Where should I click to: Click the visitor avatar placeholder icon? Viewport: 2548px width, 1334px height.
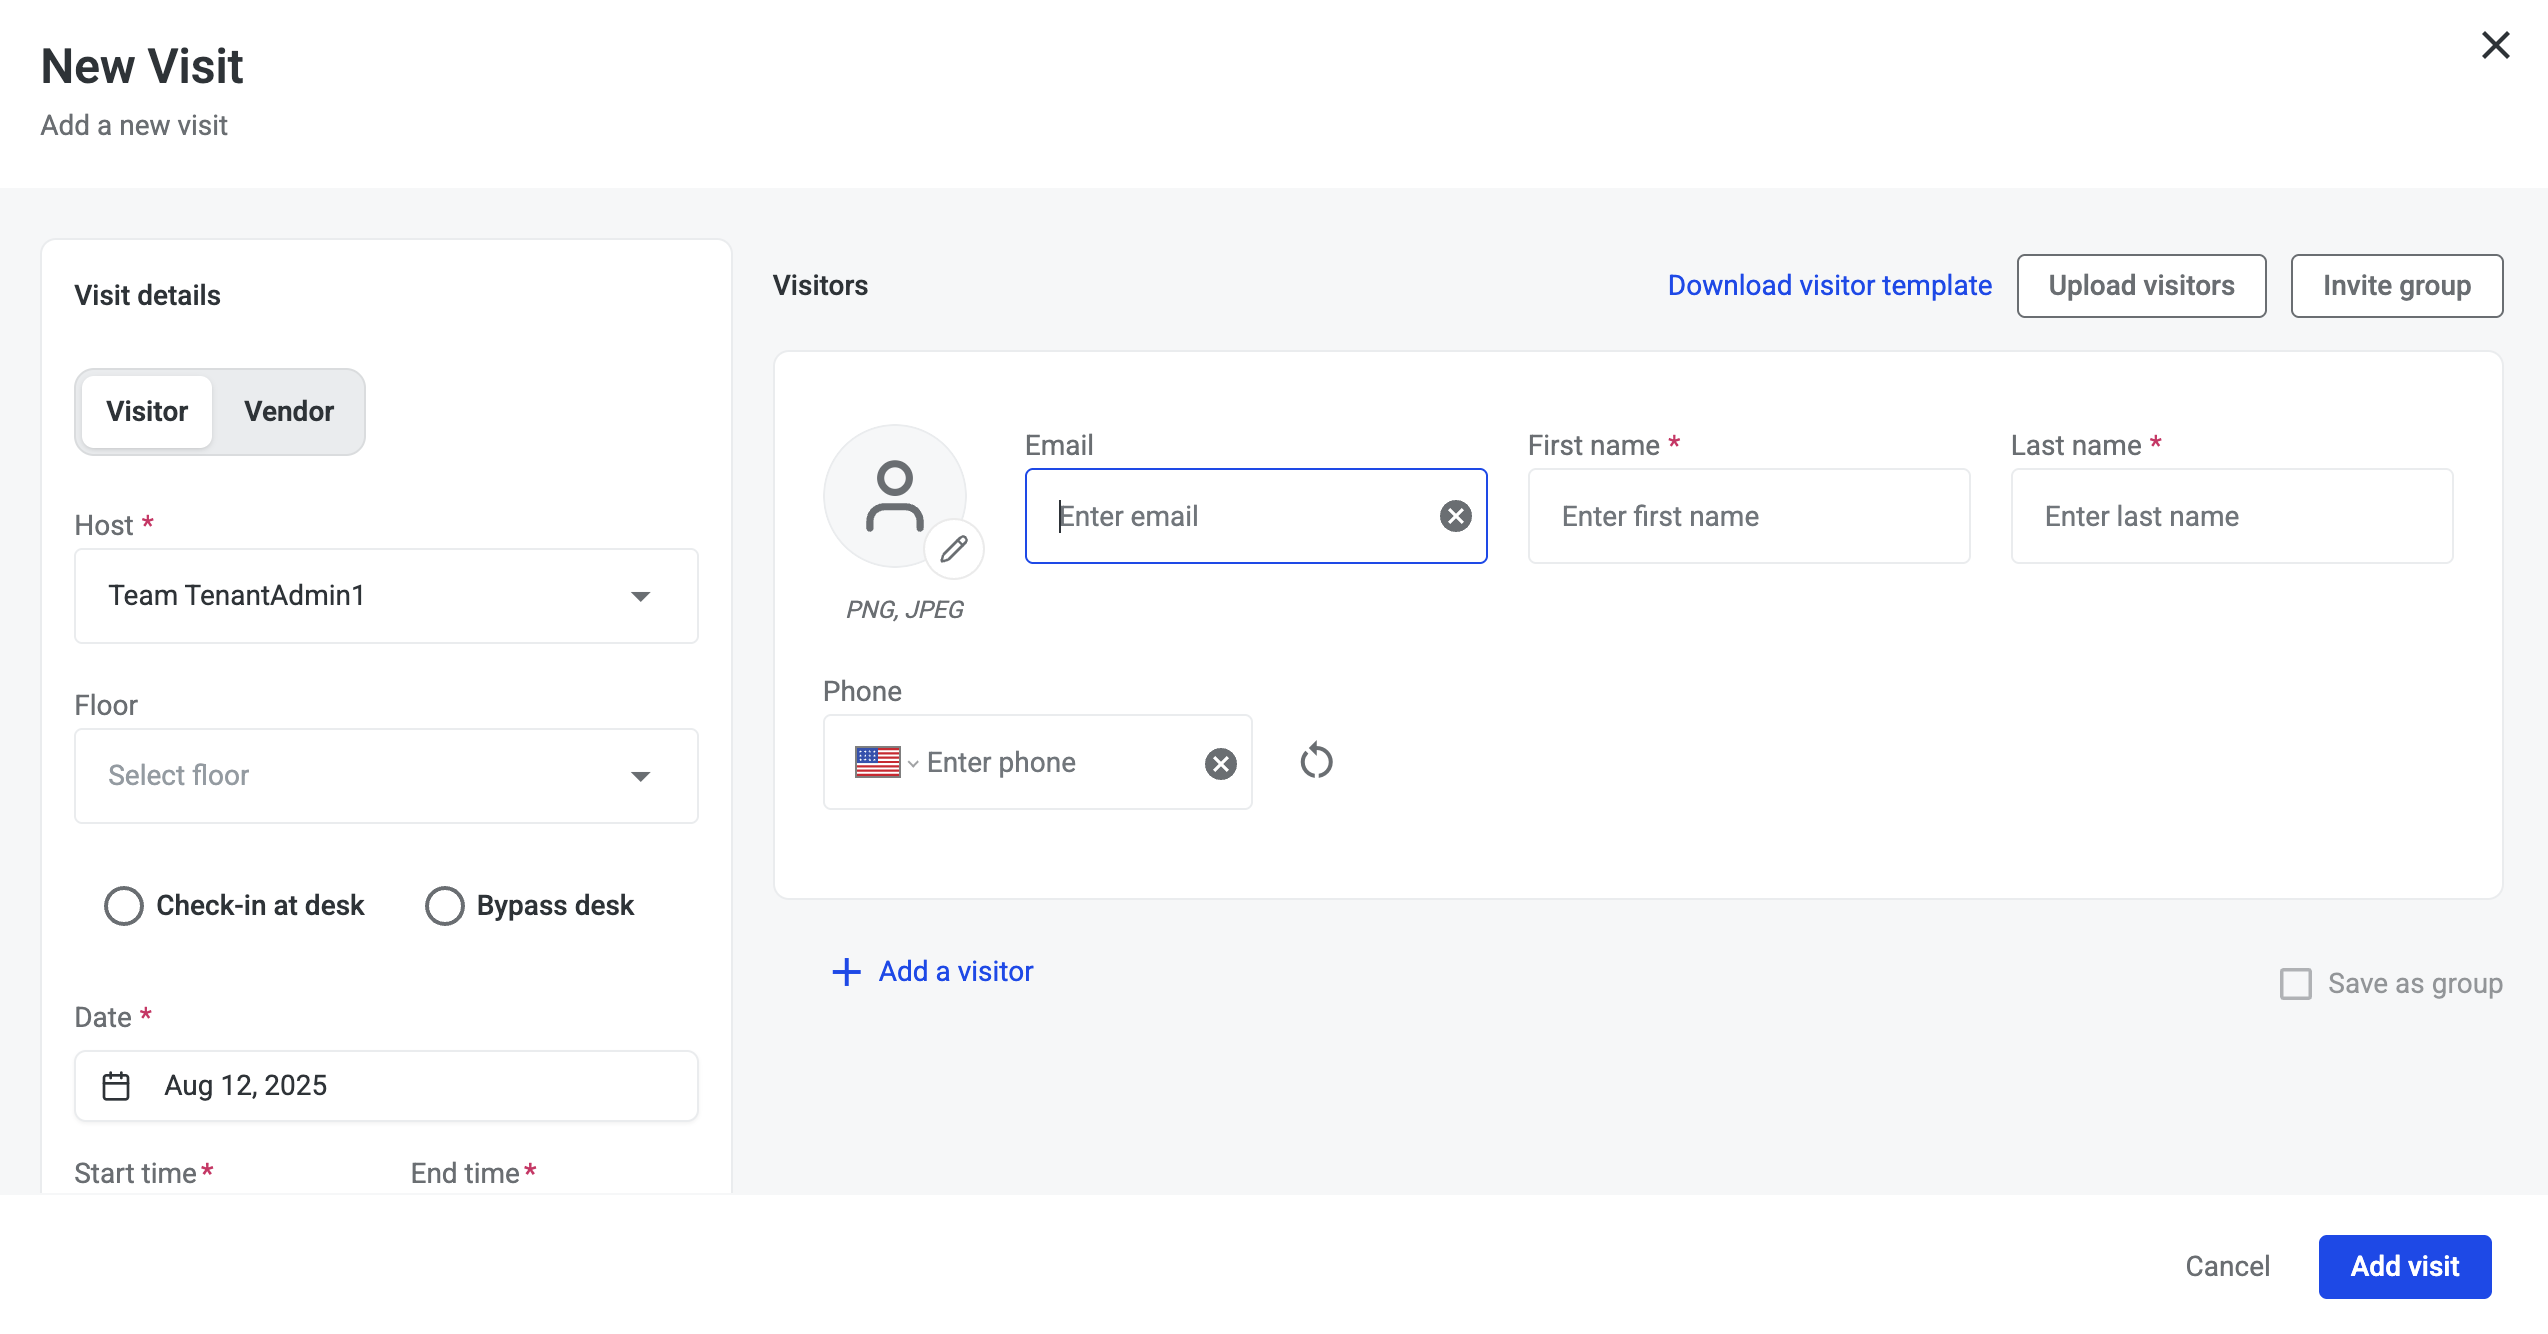893,495
